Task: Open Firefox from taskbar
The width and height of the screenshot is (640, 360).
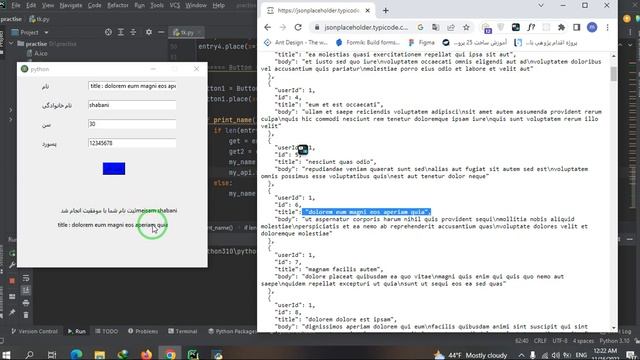Action: pyautogui.click(x=146, y=354)
